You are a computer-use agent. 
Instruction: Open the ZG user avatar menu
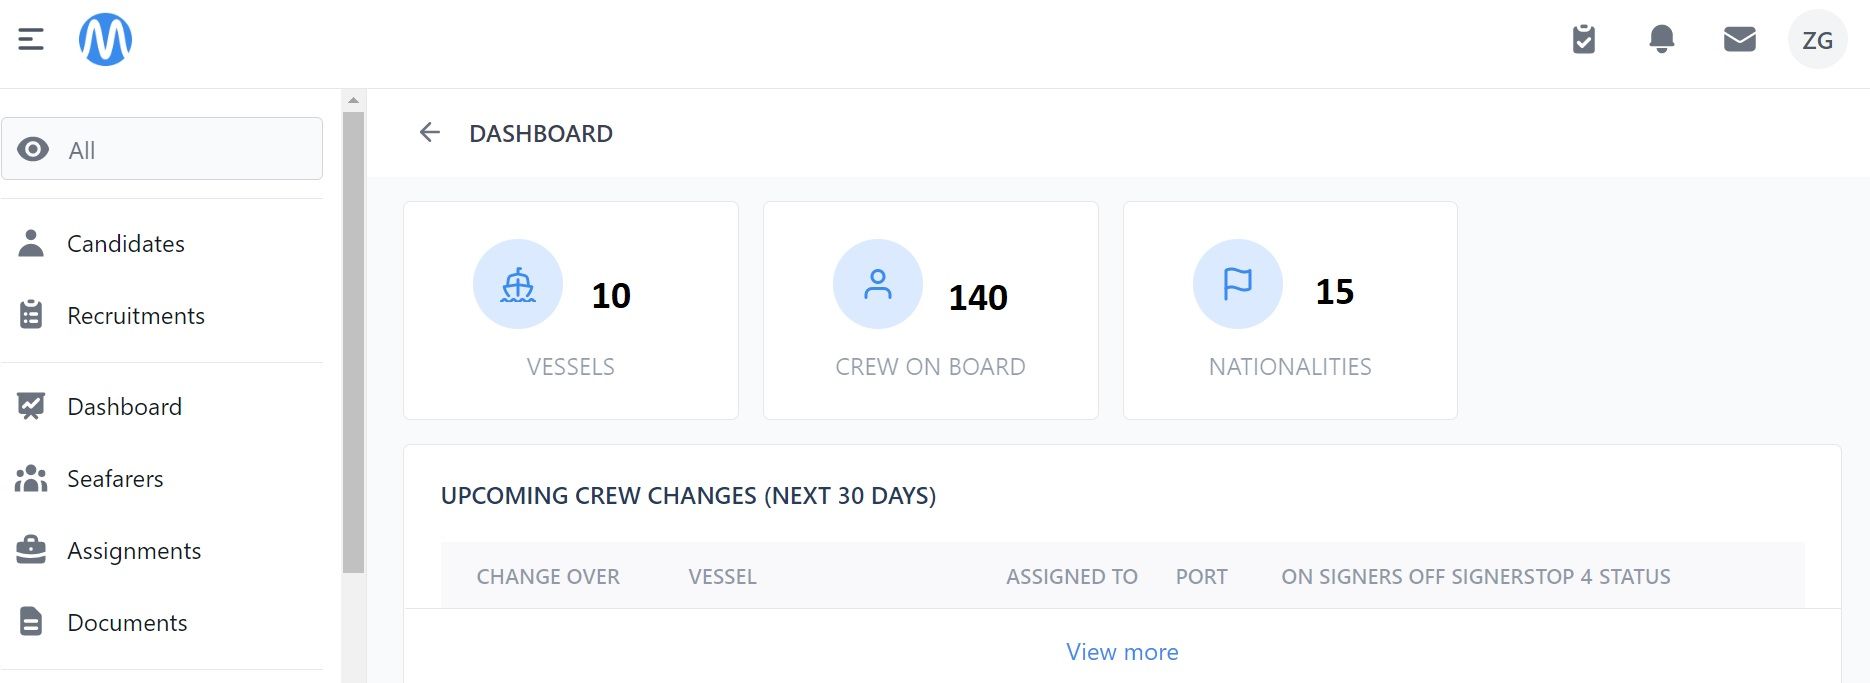pos(1818,40)
